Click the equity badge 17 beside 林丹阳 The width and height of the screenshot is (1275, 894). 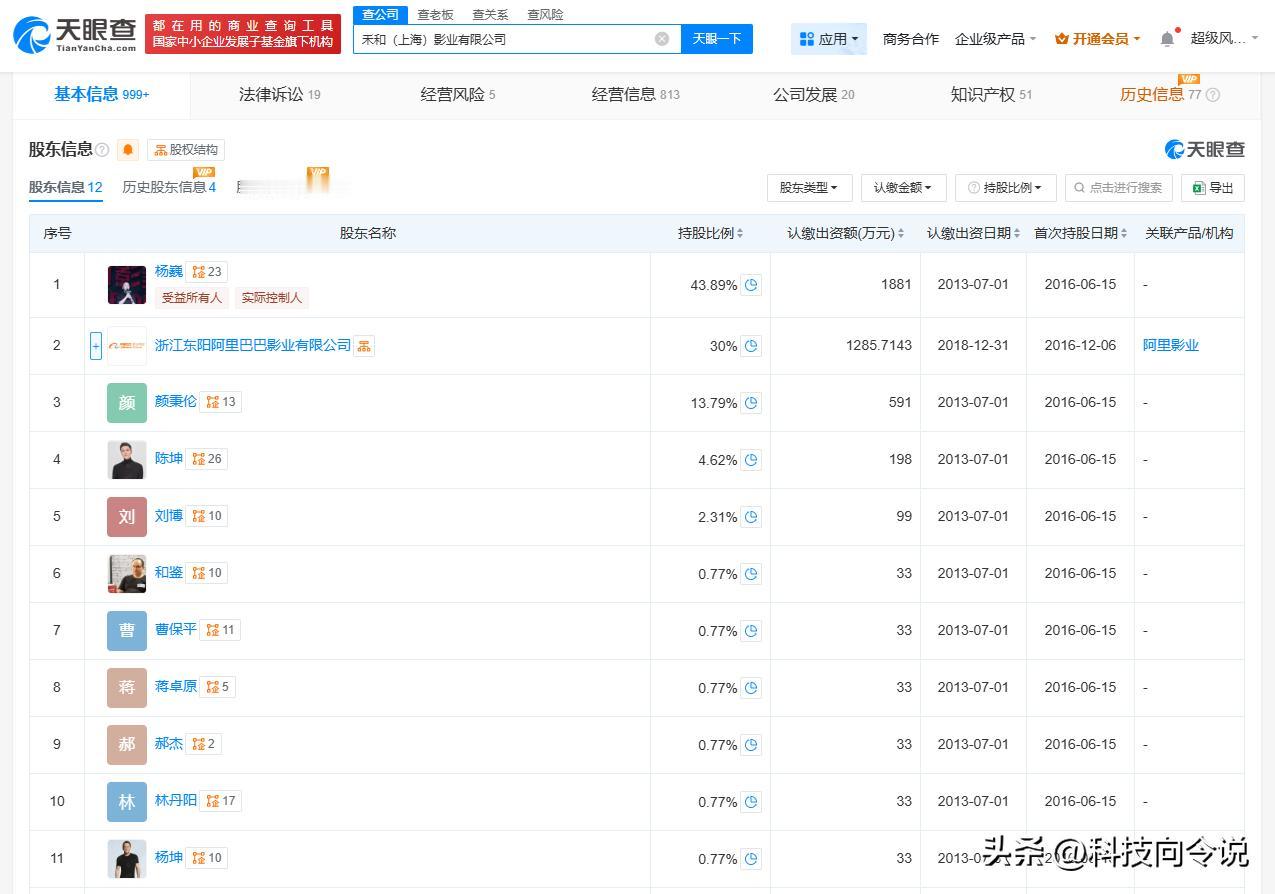pyautogui.click(x=221, y=801)
